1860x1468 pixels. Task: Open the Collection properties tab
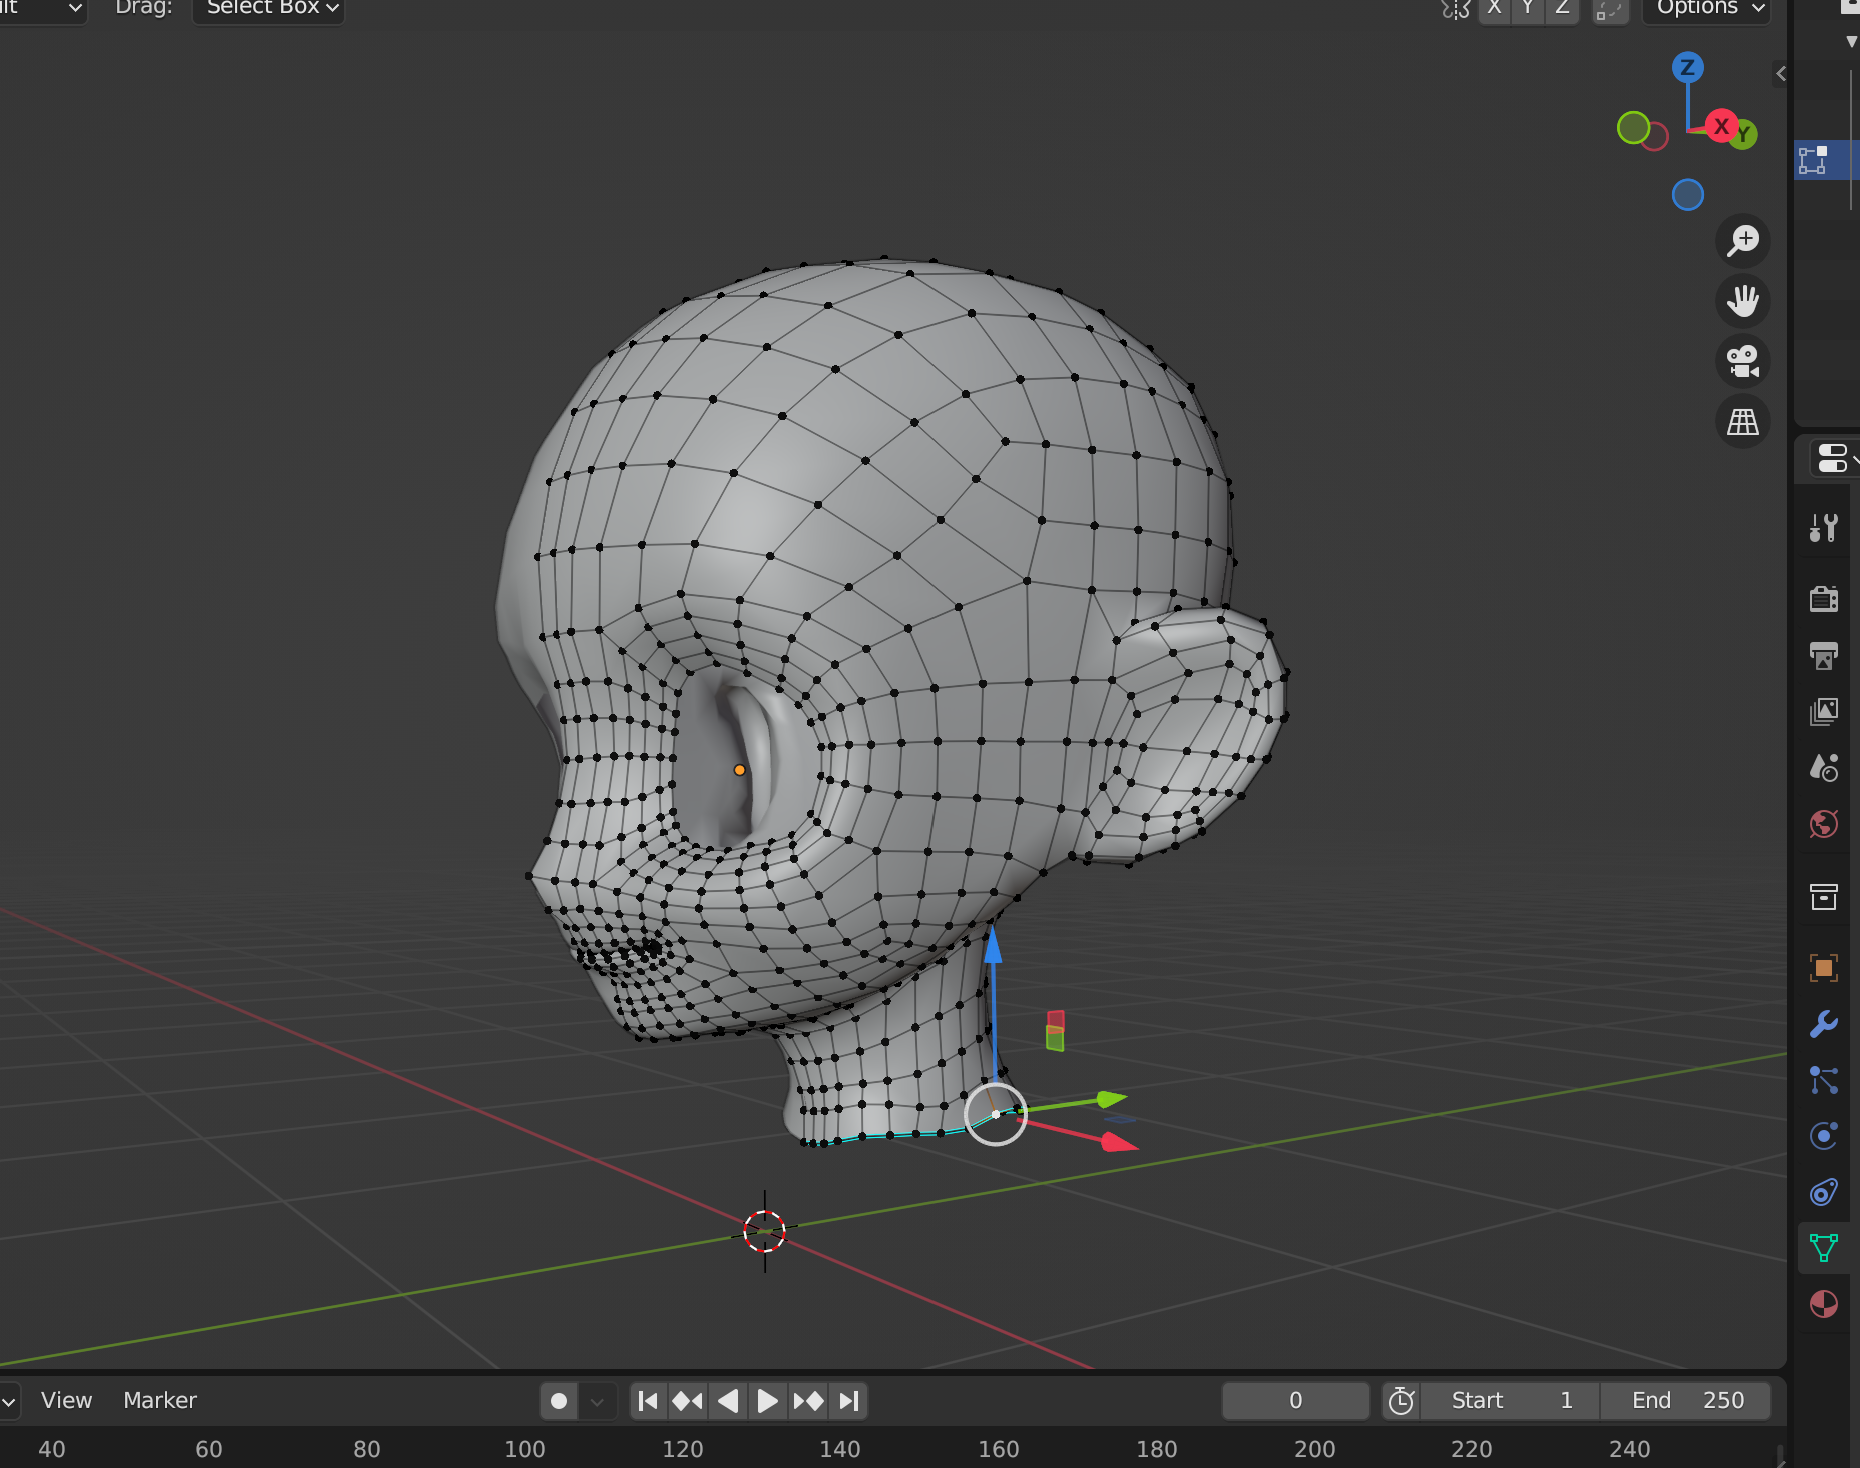[x=1823, y=896]
